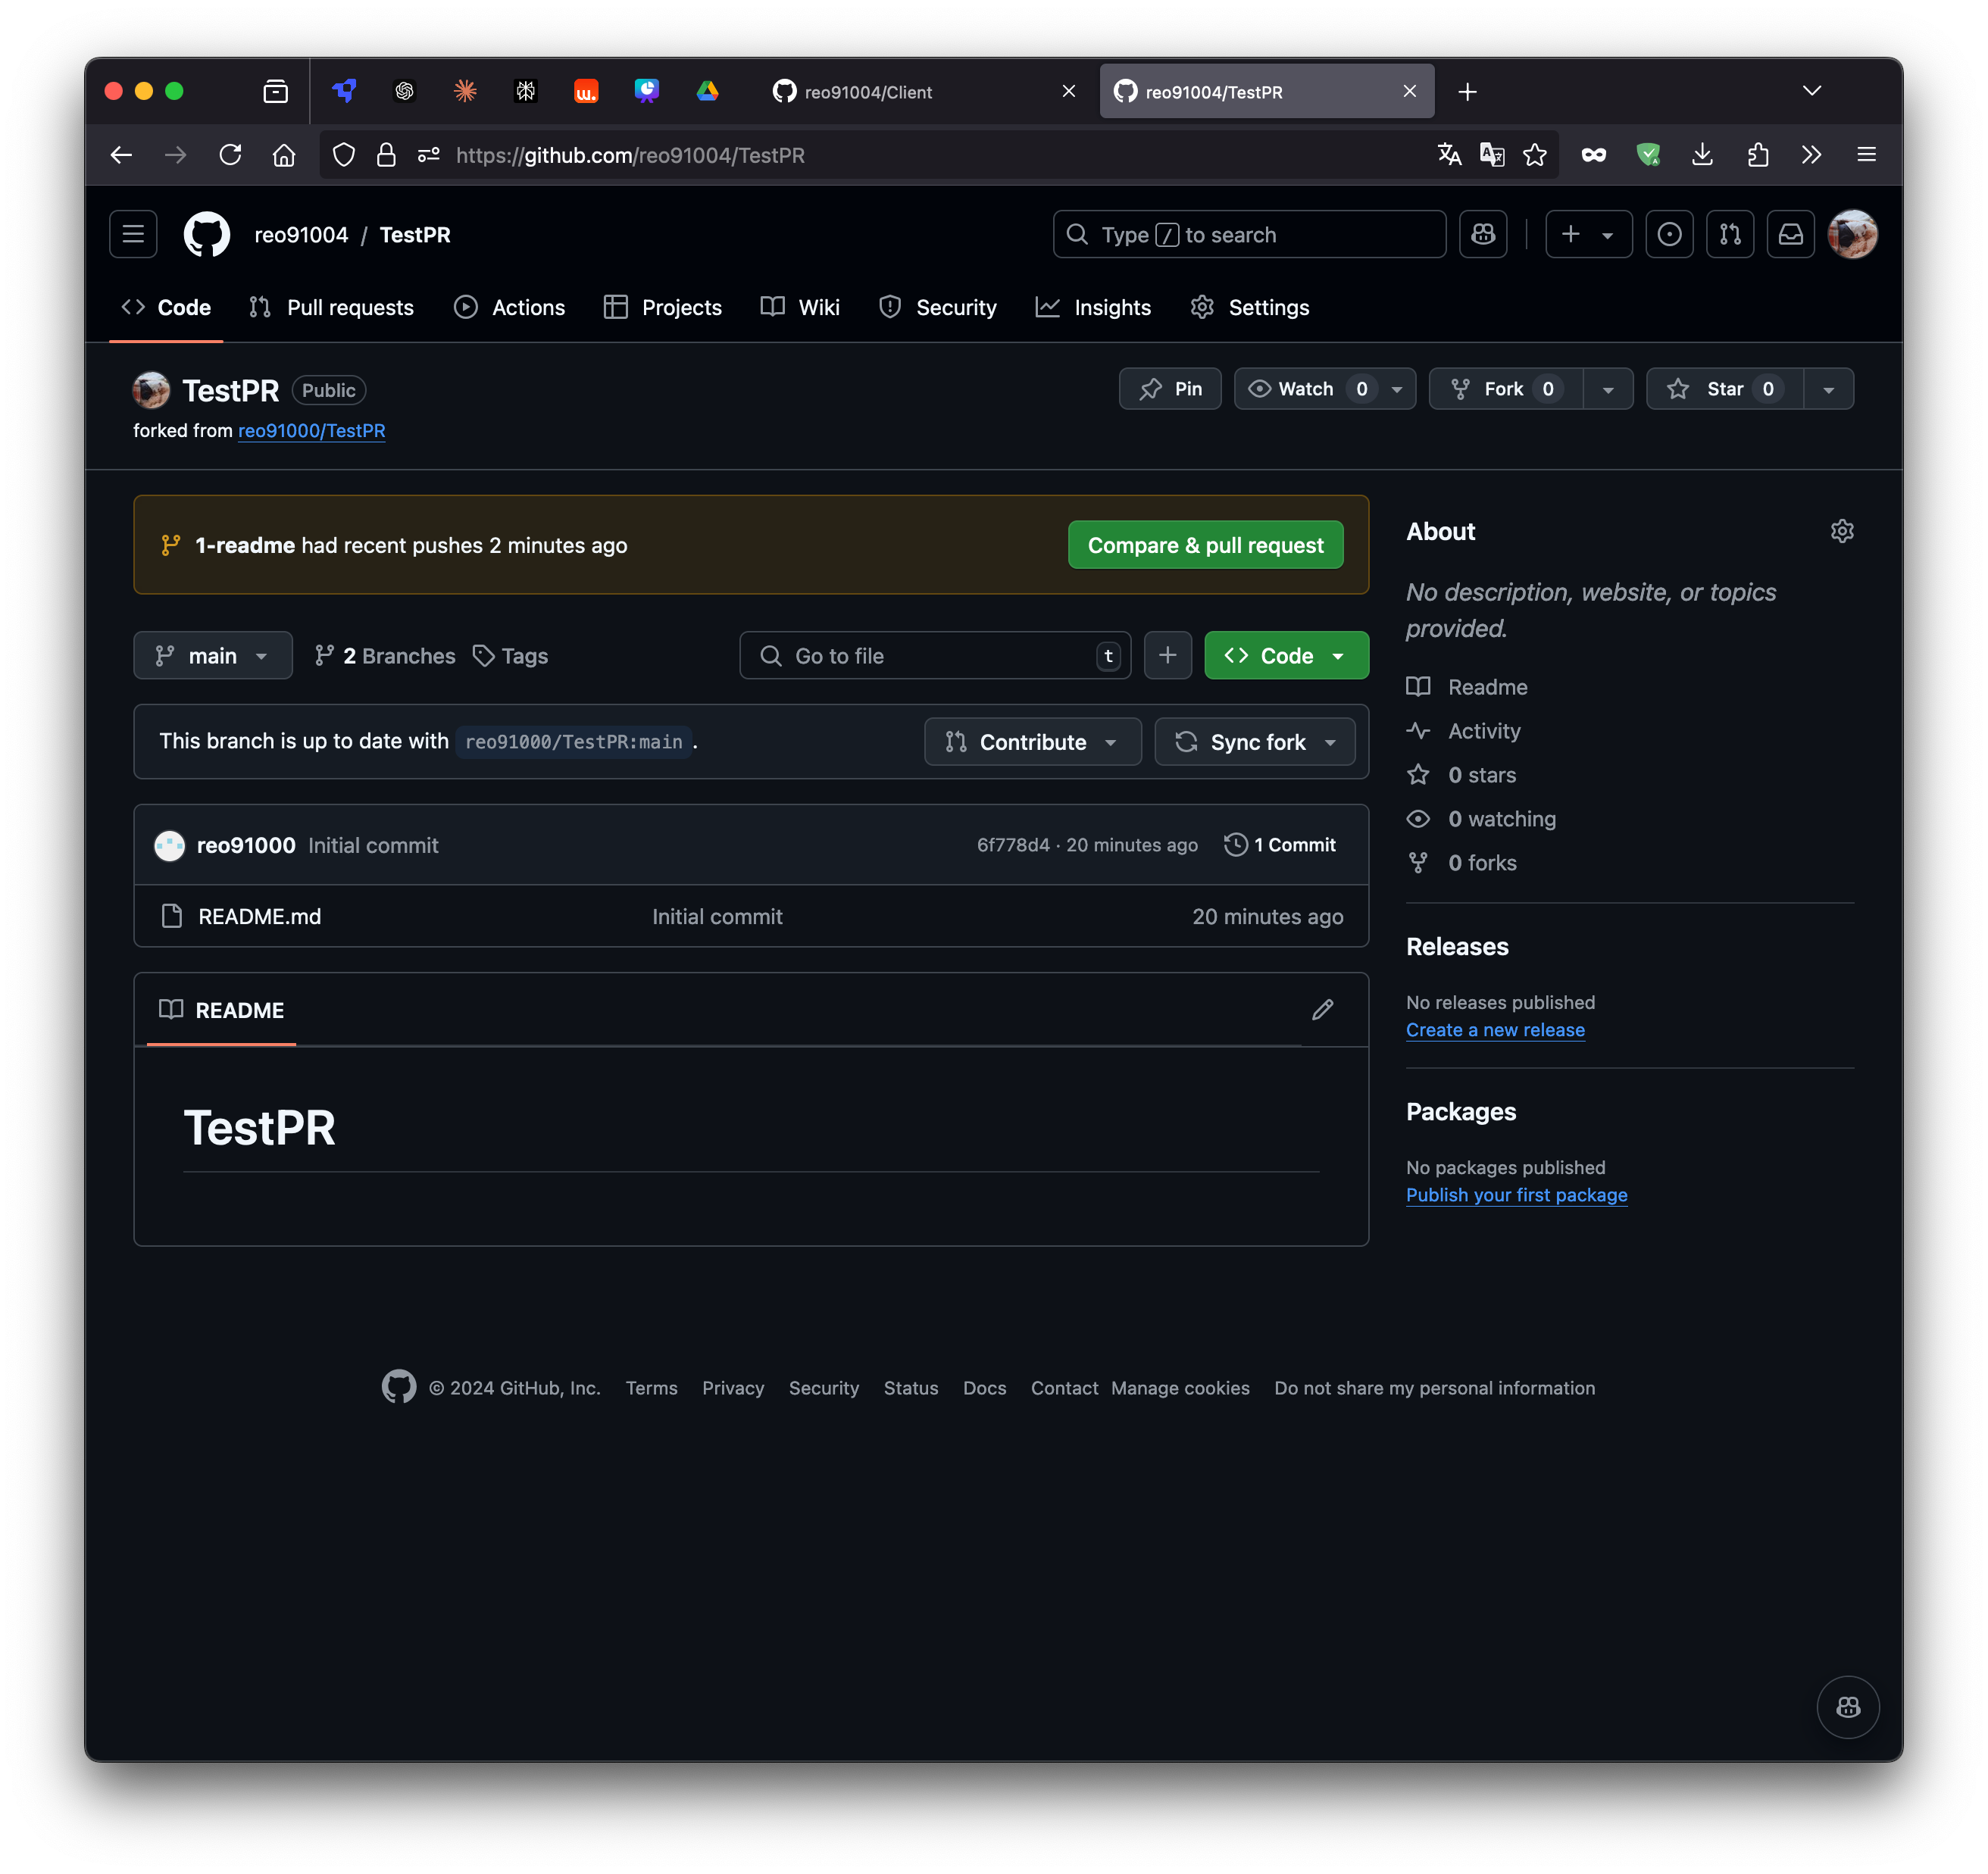Toggle Watch on this repository

pos(1305,389)
